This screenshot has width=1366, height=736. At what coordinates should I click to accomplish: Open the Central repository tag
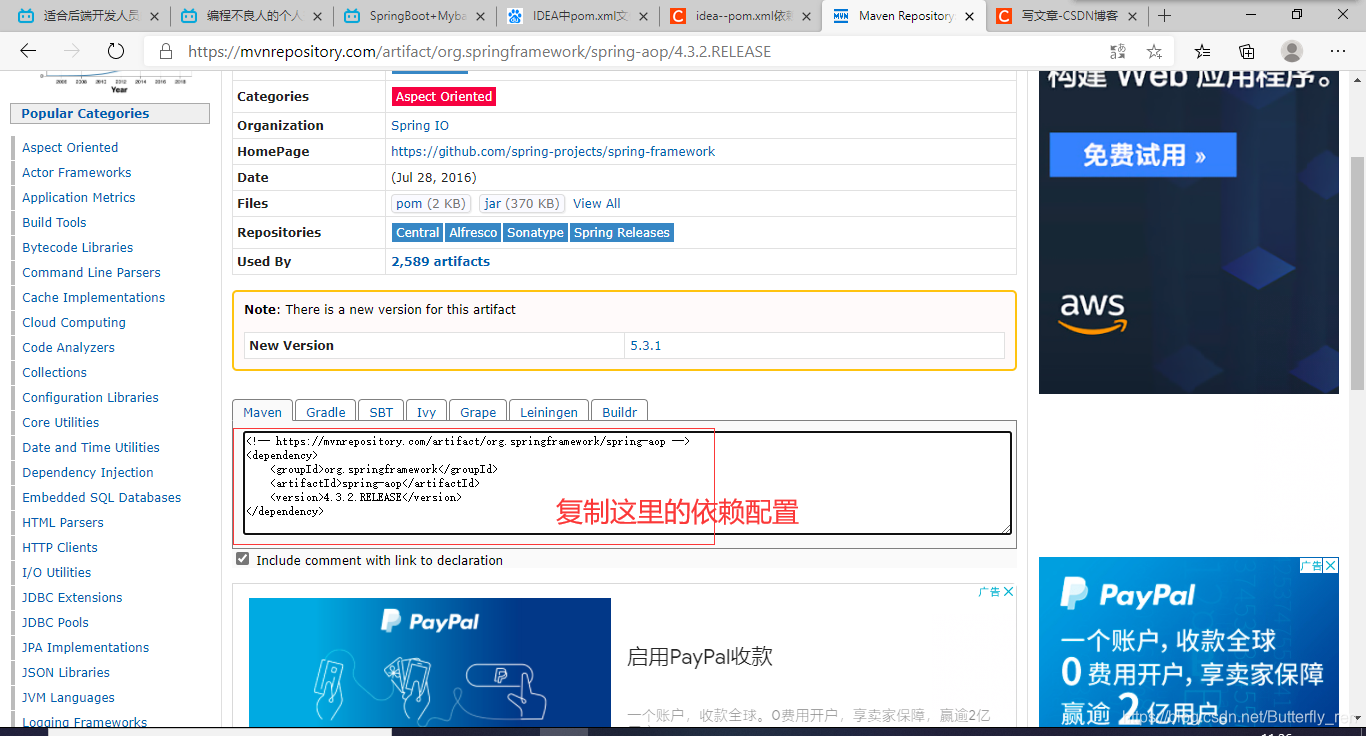[x=417, y=232]
